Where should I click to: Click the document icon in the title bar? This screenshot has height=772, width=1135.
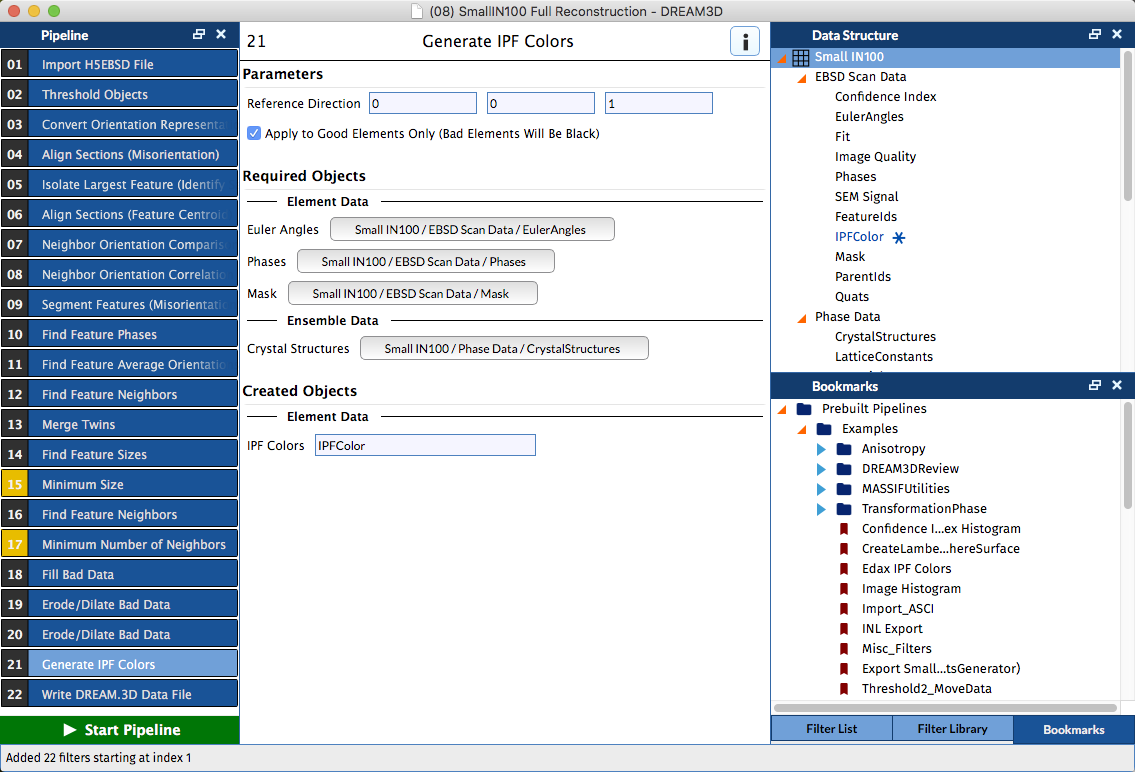(x=416, y=11)
